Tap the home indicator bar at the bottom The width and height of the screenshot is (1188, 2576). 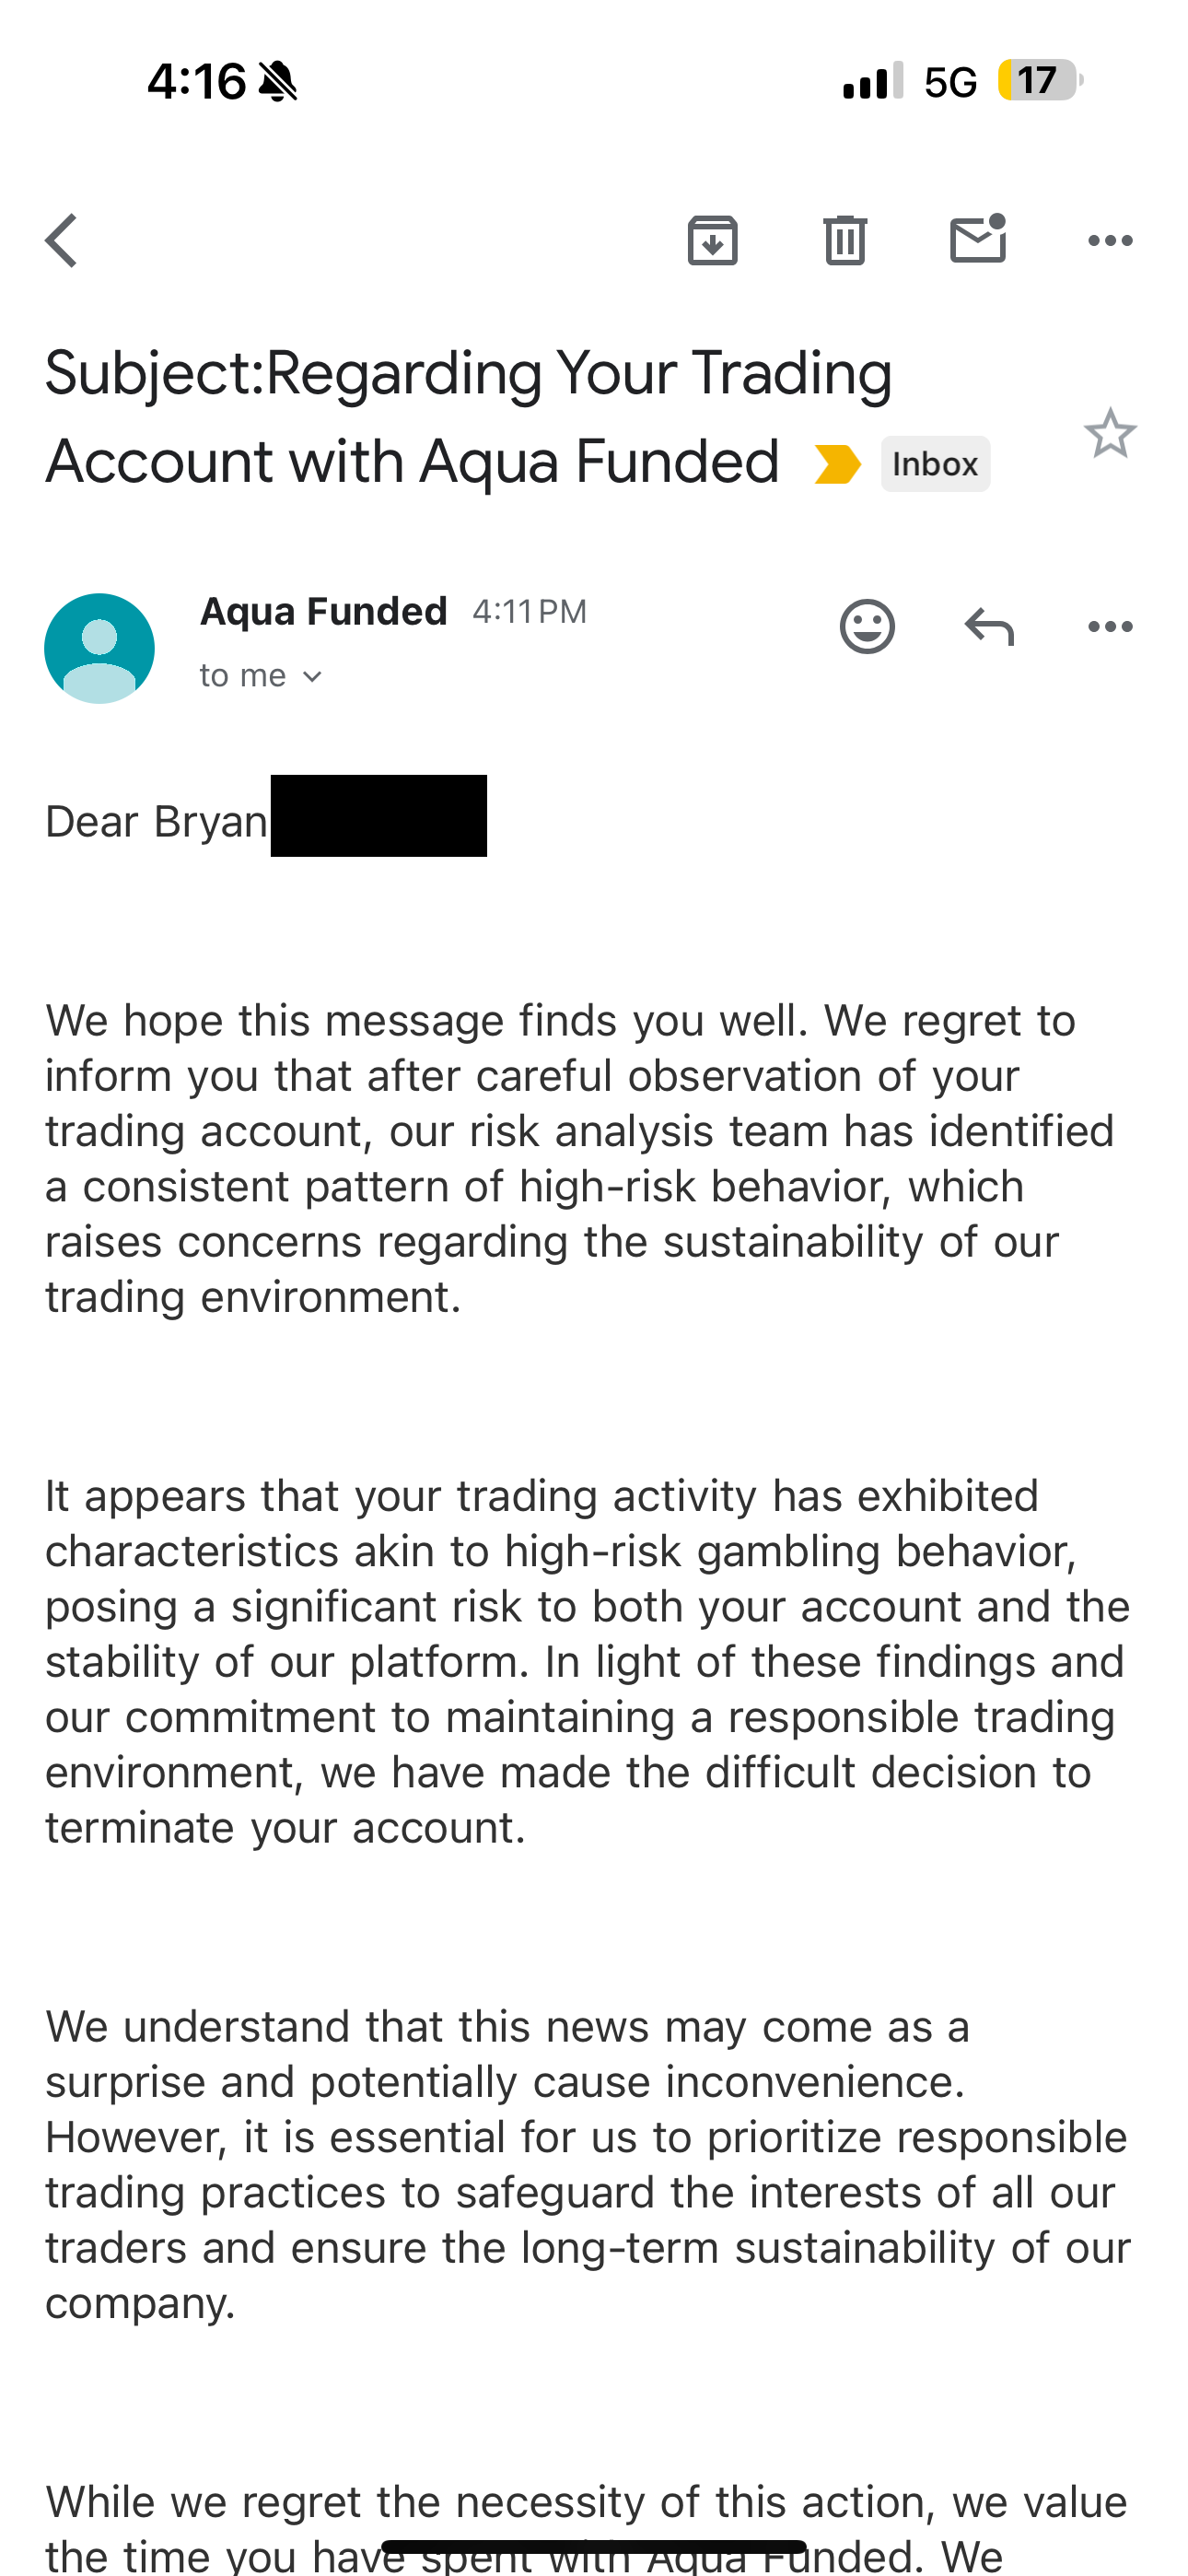point(594,2546)
